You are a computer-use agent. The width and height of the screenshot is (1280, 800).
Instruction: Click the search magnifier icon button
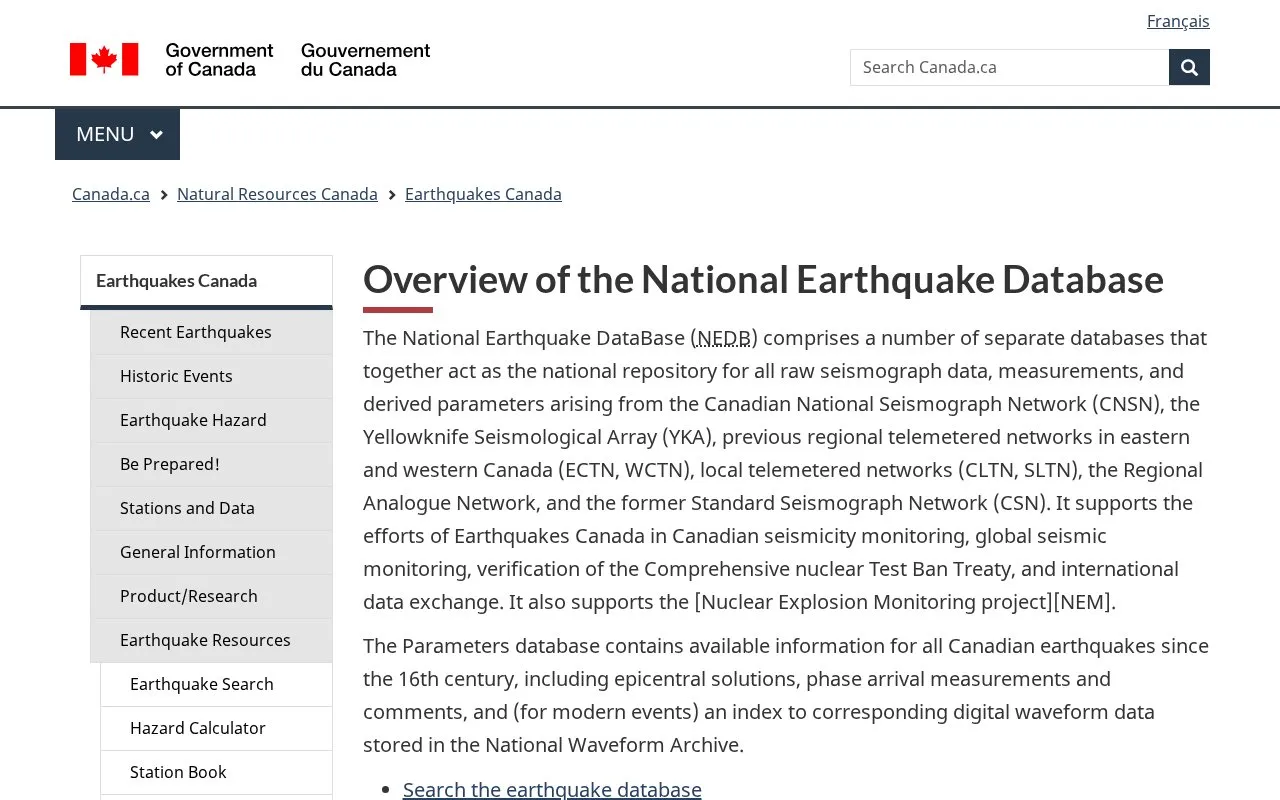pos(1189,67)
